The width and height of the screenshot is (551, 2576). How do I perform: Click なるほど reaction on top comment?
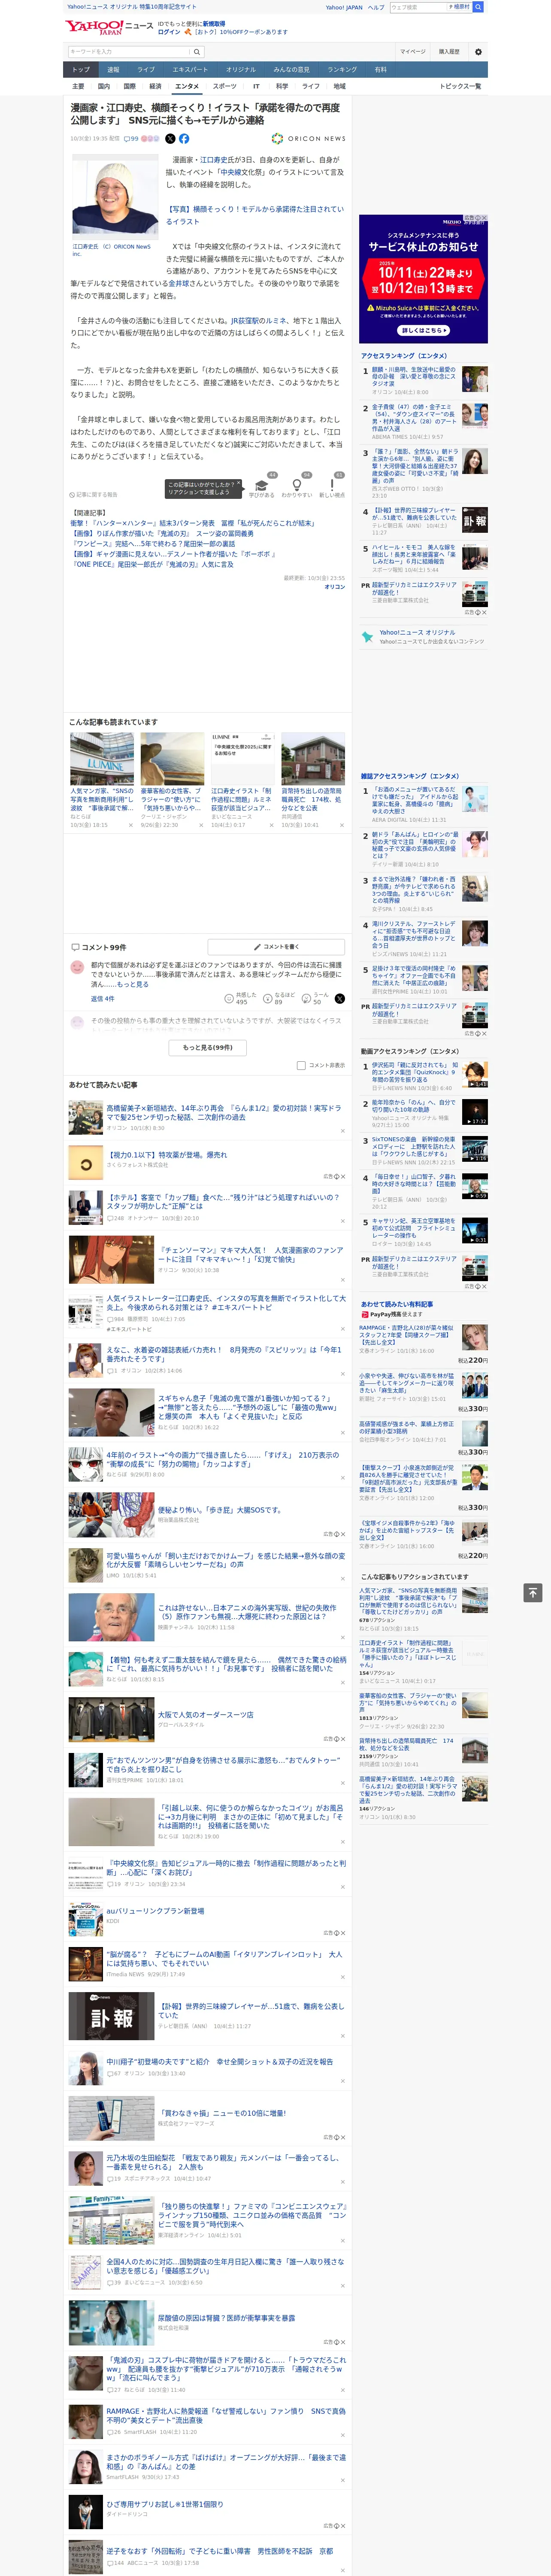279,998
